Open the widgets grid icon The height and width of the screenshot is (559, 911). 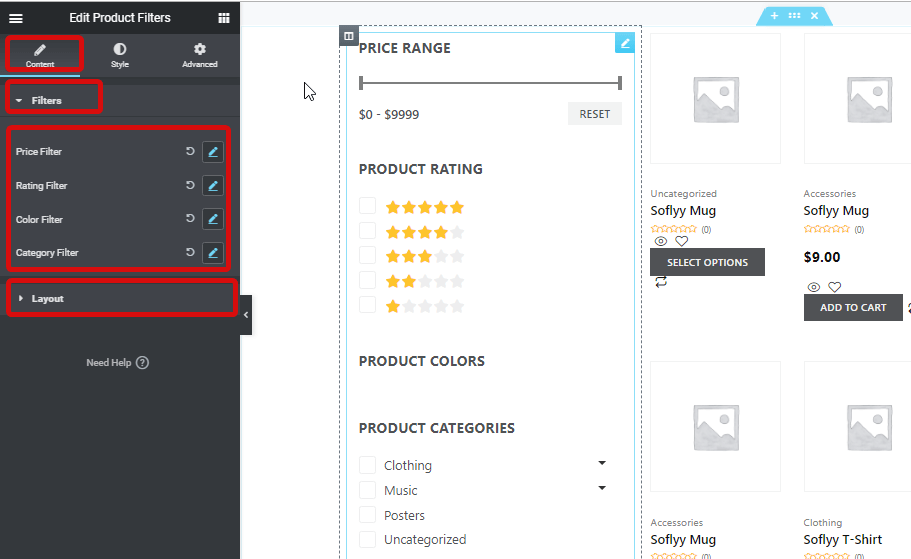(224, 18)
